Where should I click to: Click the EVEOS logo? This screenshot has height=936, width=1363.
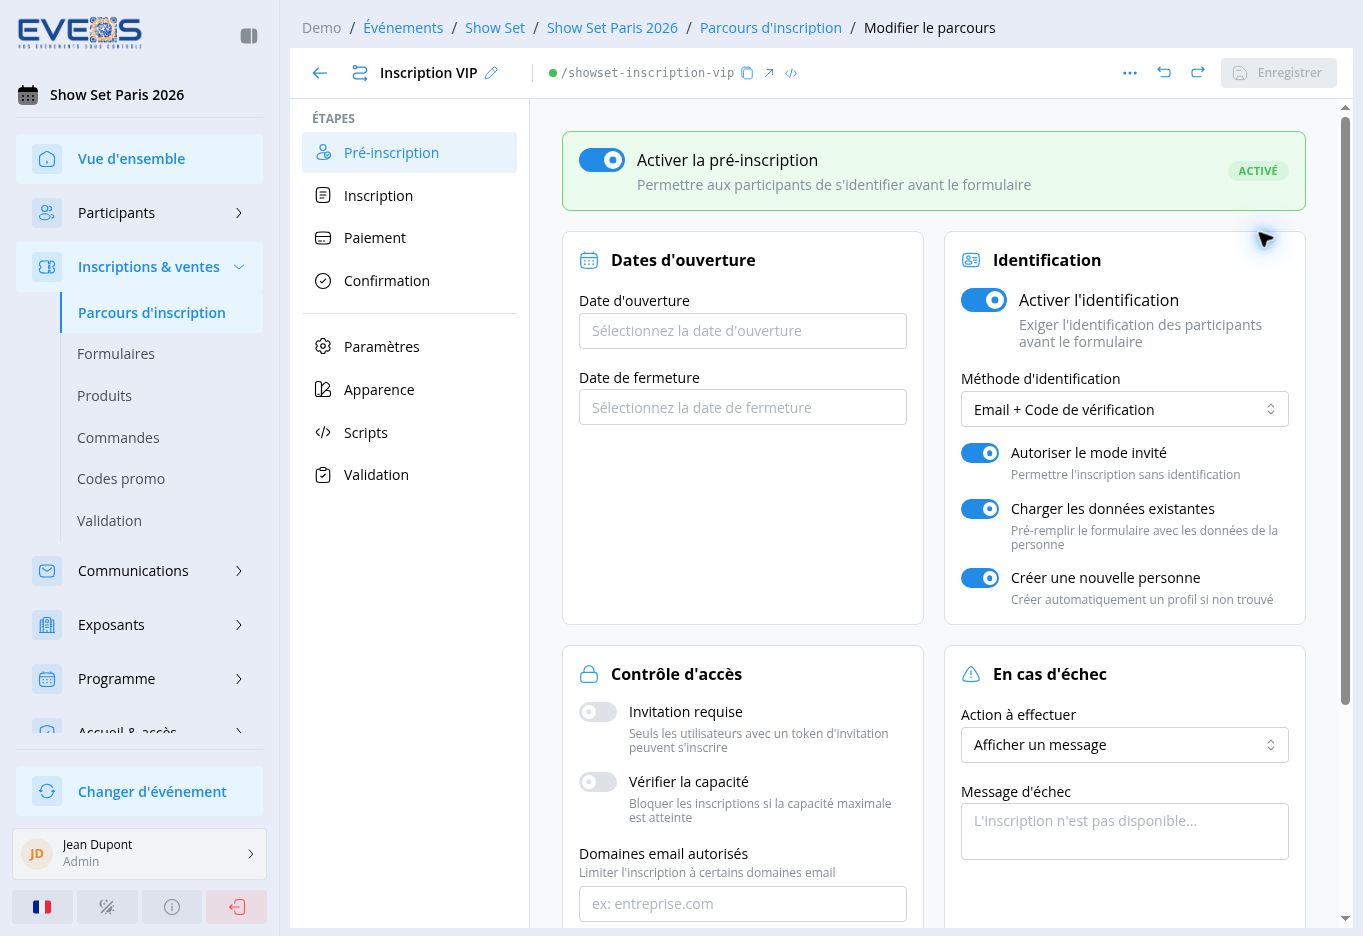pyautogui.click(x=80, y=33)
